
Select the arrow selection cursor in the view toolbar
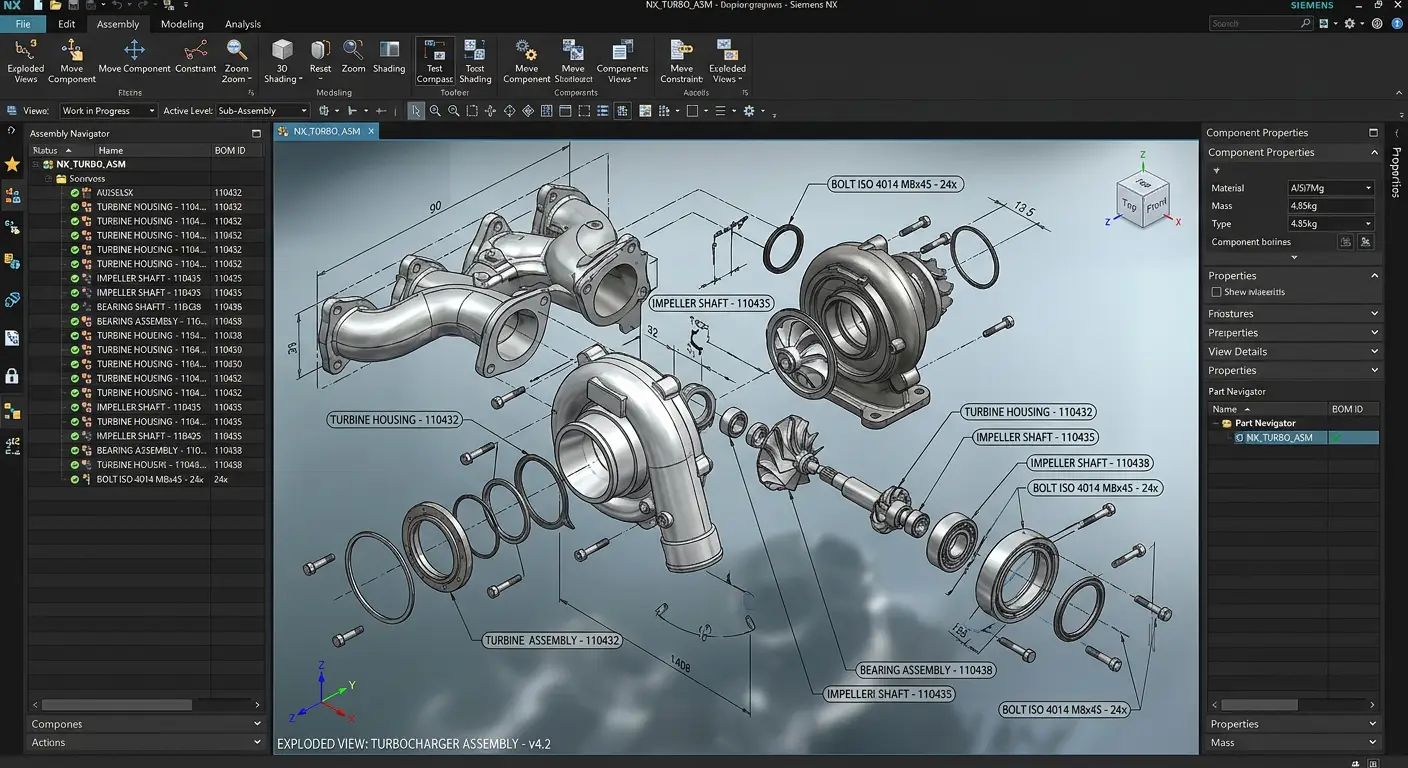(x=416, y=111)
